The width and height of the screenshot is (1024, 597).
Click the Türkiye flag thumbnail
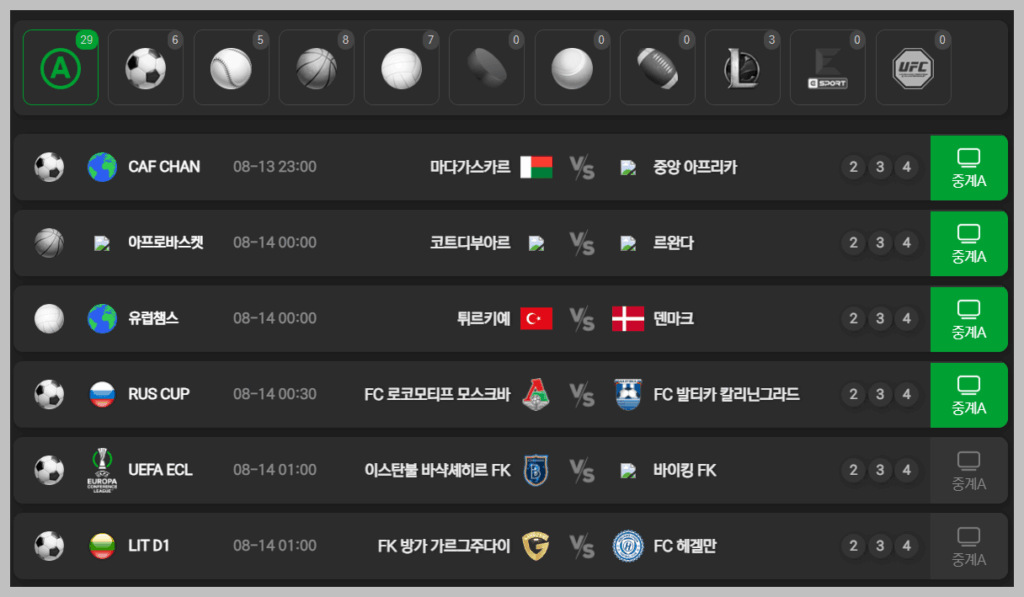[536, 319]
